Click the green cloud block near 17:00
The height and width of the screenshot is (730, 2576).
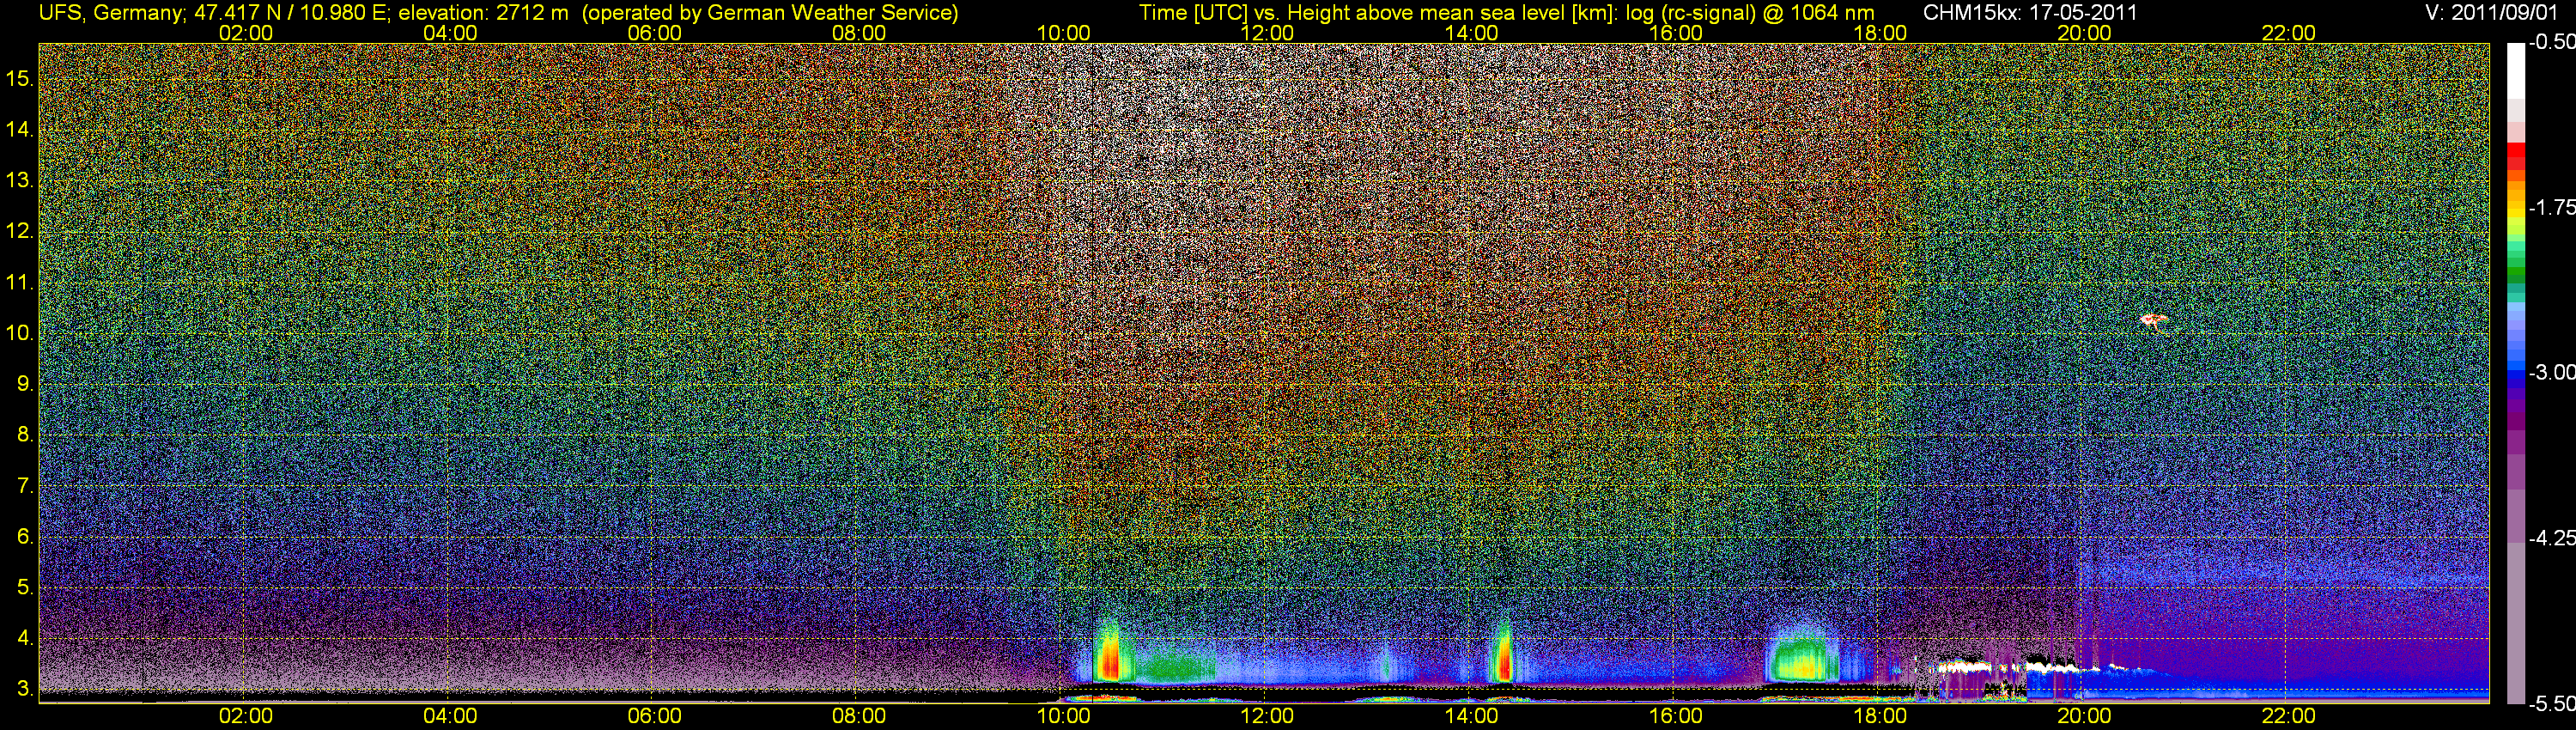(x=1802, y=660)
